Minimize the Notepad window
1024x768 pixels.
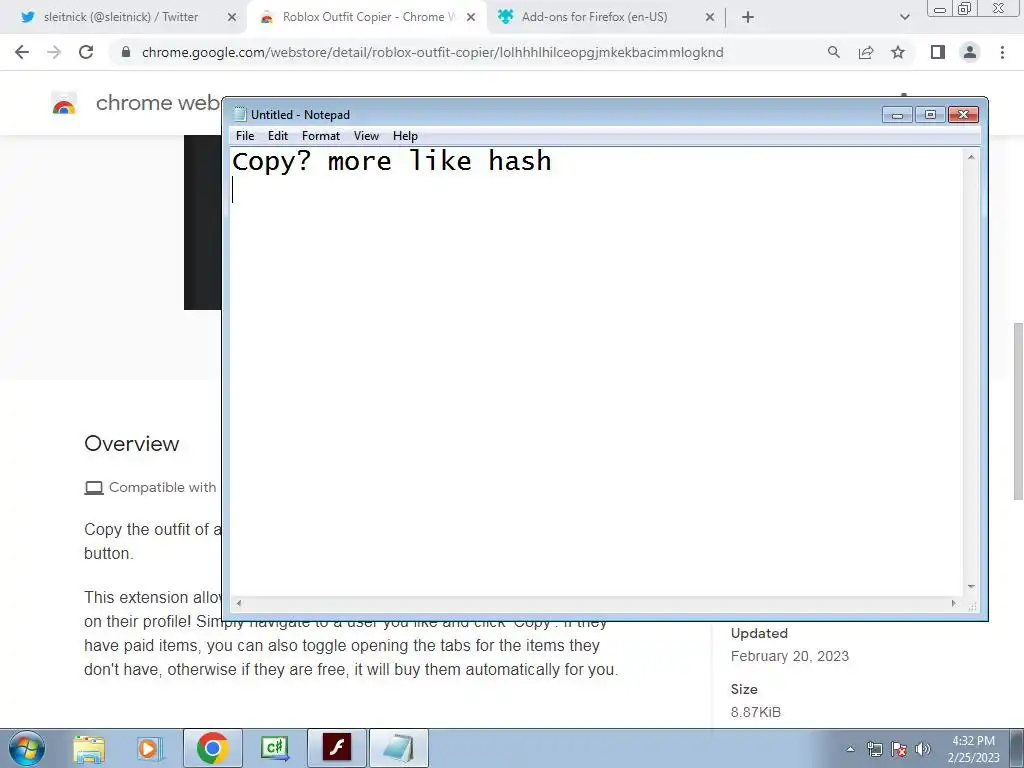(897, 115)
